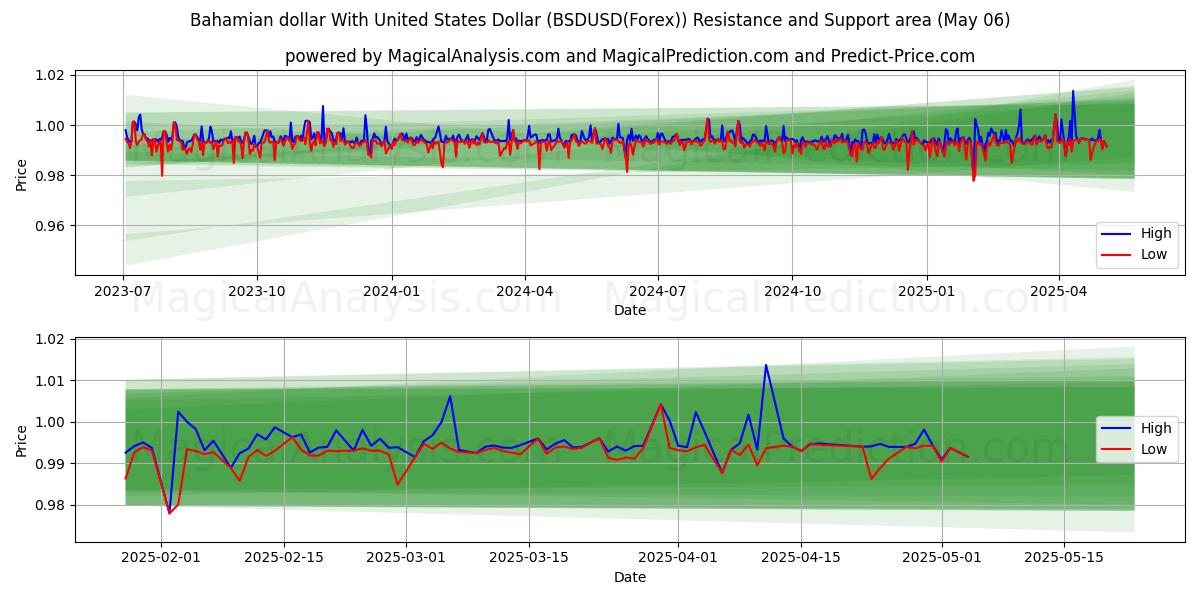Click the '2024-01' x-axis label
Viewport: 1200px width, 600px height.
(391, 291)
